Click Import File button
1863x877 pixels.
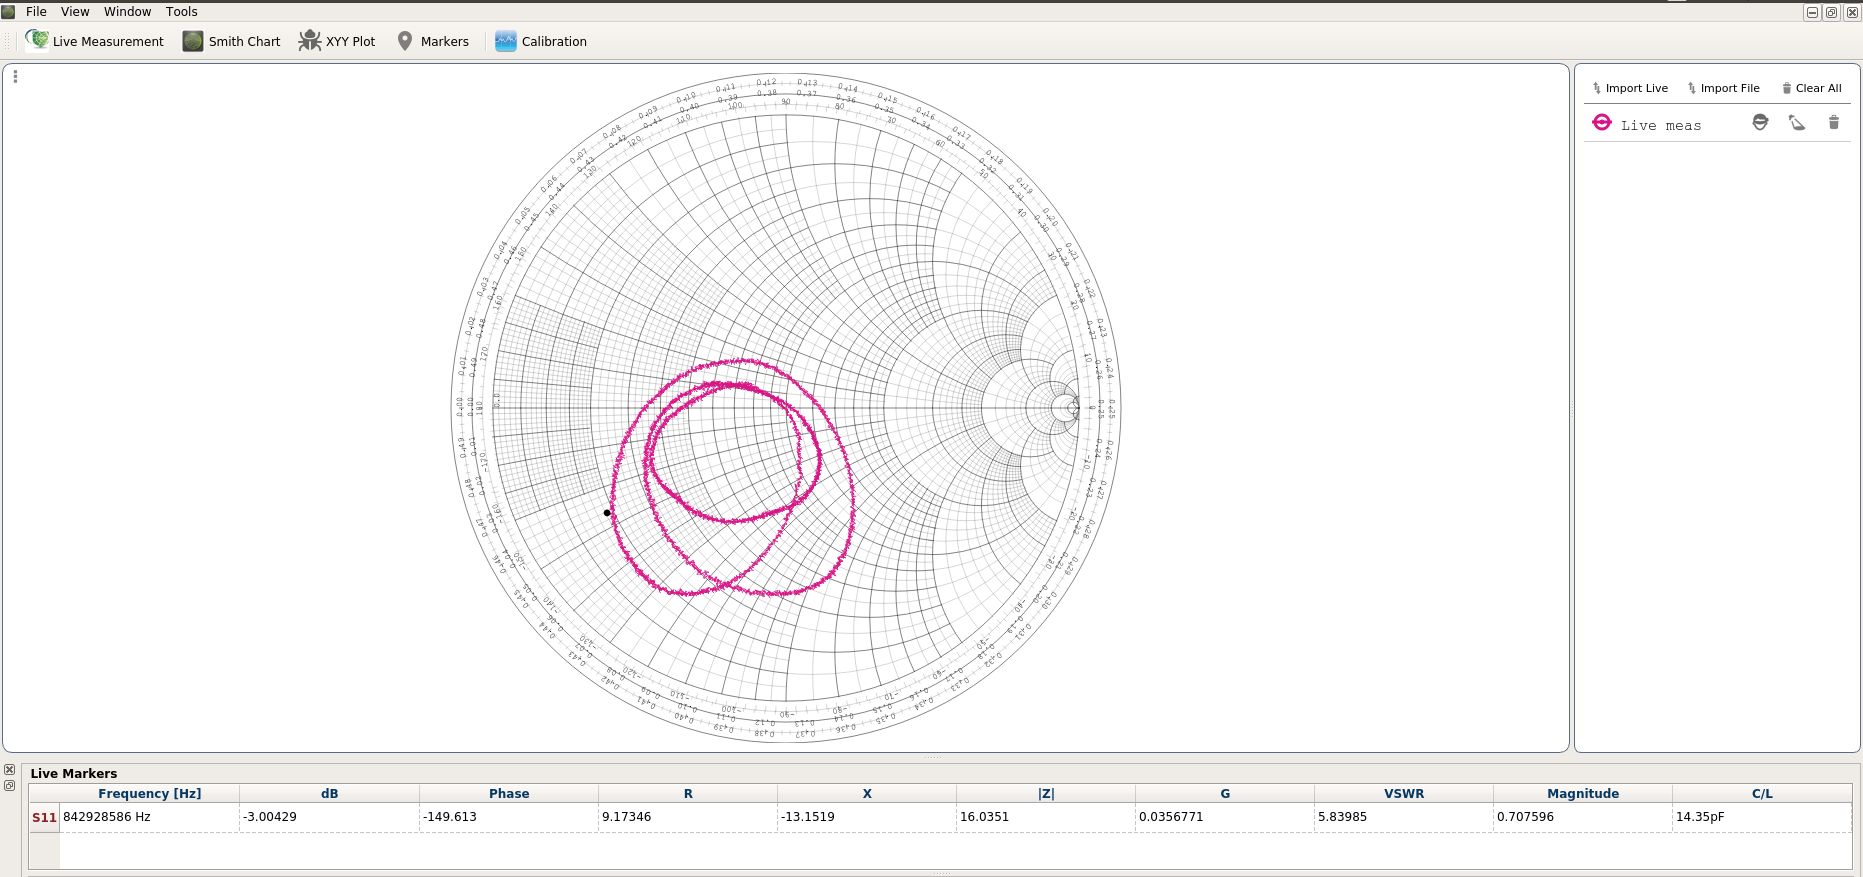(1723, 88)
